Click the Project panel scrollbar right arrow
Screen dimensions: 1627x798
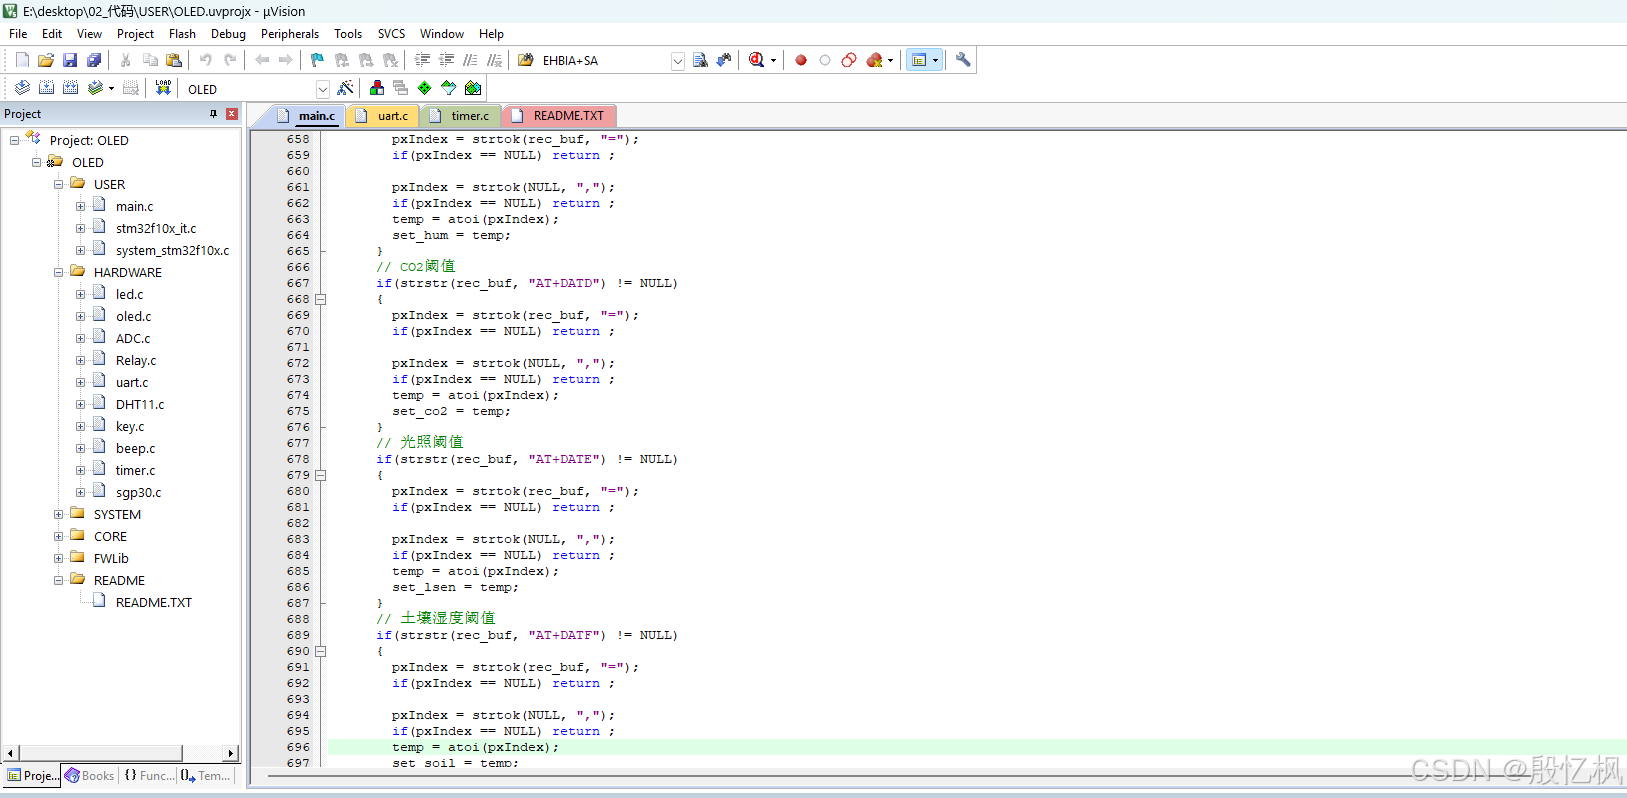[x=231, y=753]
